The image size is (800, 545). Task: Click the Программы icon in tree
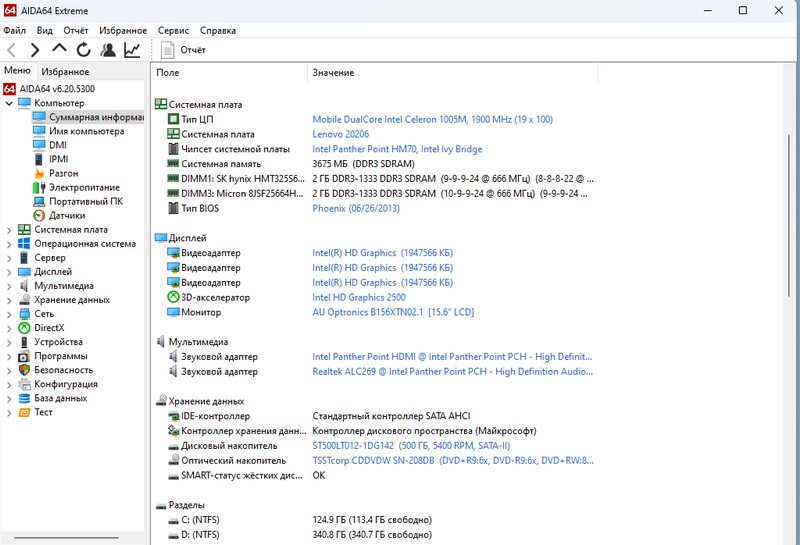[x=24, y=356]
